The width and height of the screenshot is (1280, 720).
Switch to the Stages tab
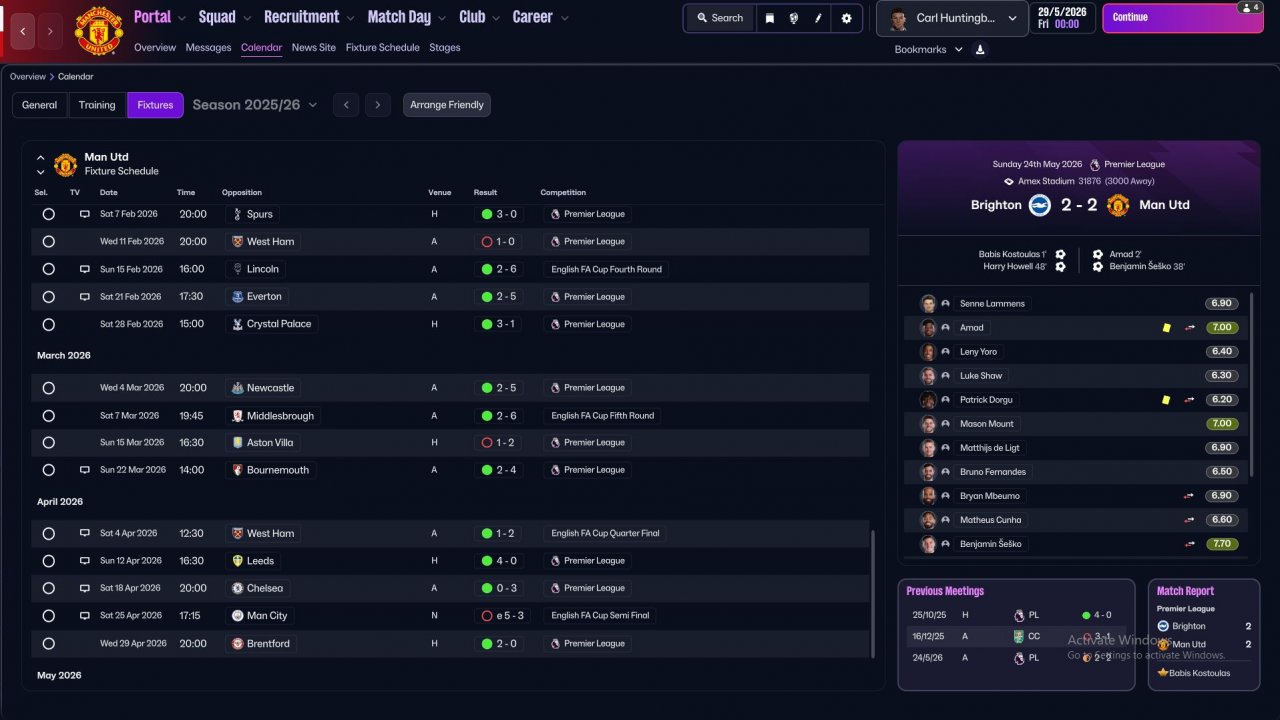click(x=445, y=48)
